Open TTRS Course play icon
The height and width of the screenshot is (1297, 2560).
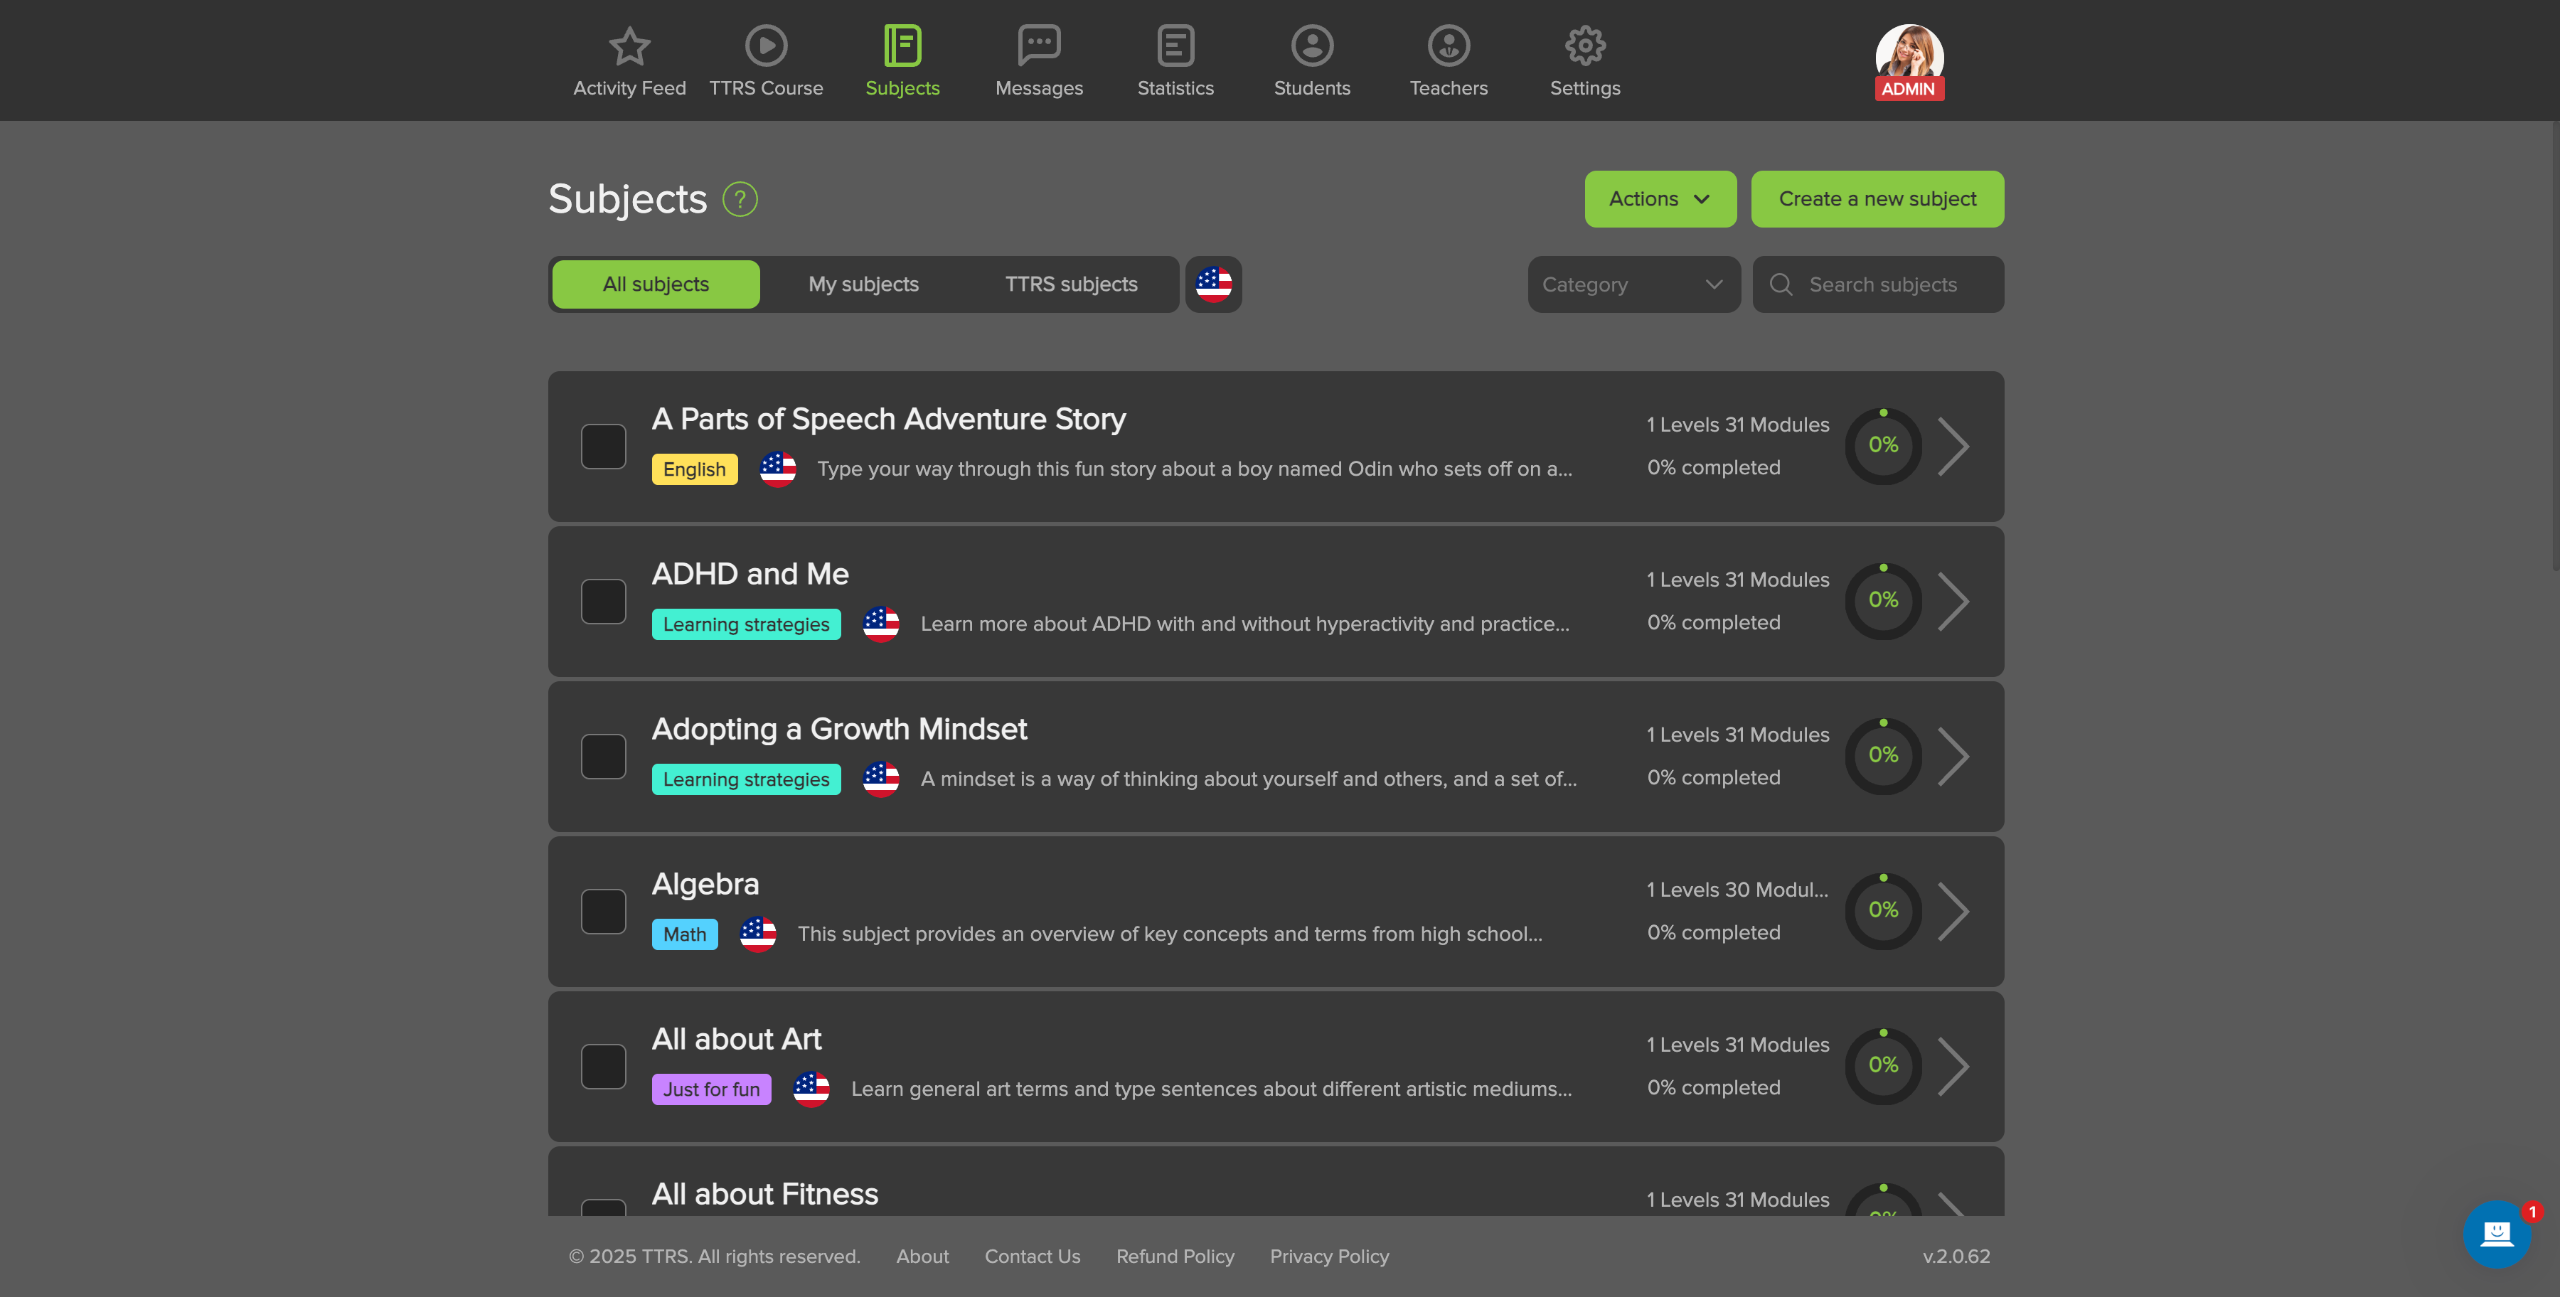(766, 46)
